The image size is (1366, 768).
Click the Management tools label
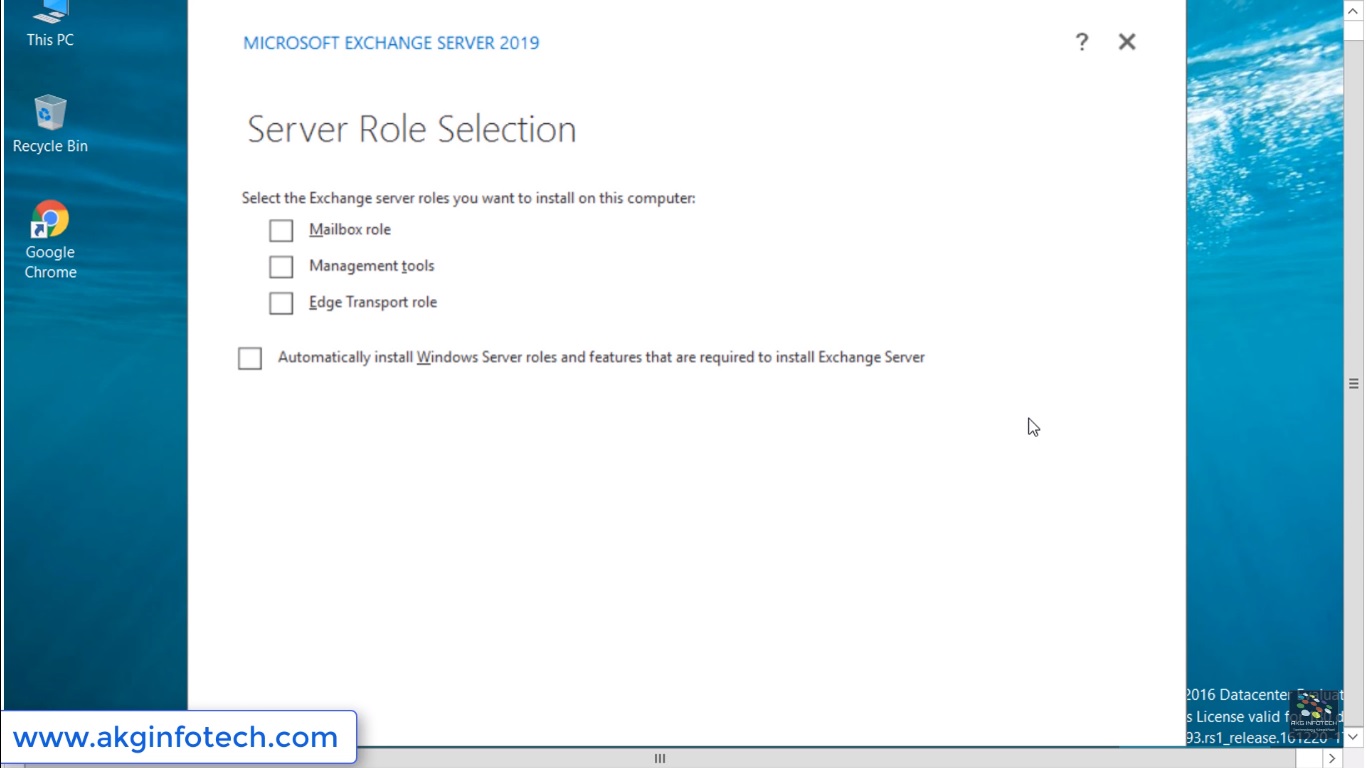[371, 266]
